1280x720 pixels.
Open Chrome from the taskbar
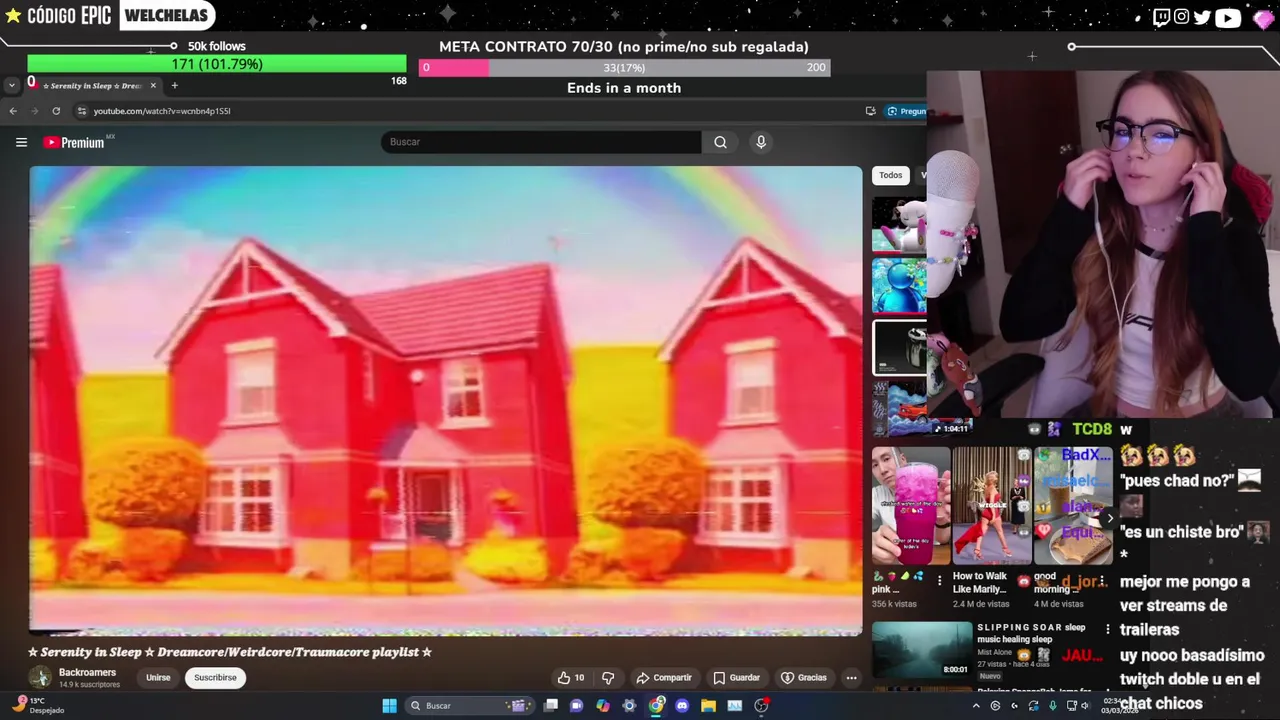click(656, 705)
